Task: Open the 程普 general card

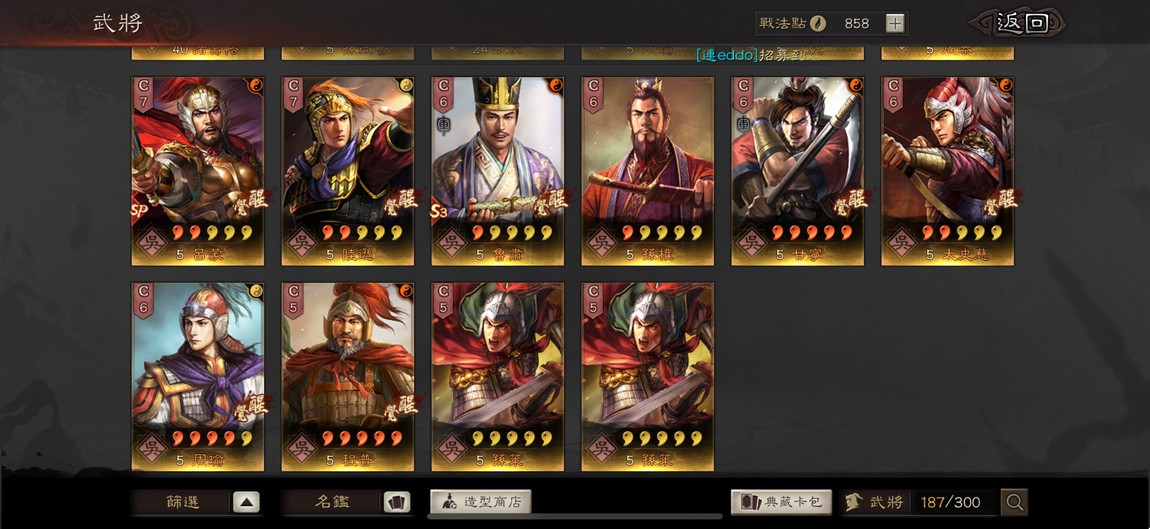Action: (x=348, y=376)
